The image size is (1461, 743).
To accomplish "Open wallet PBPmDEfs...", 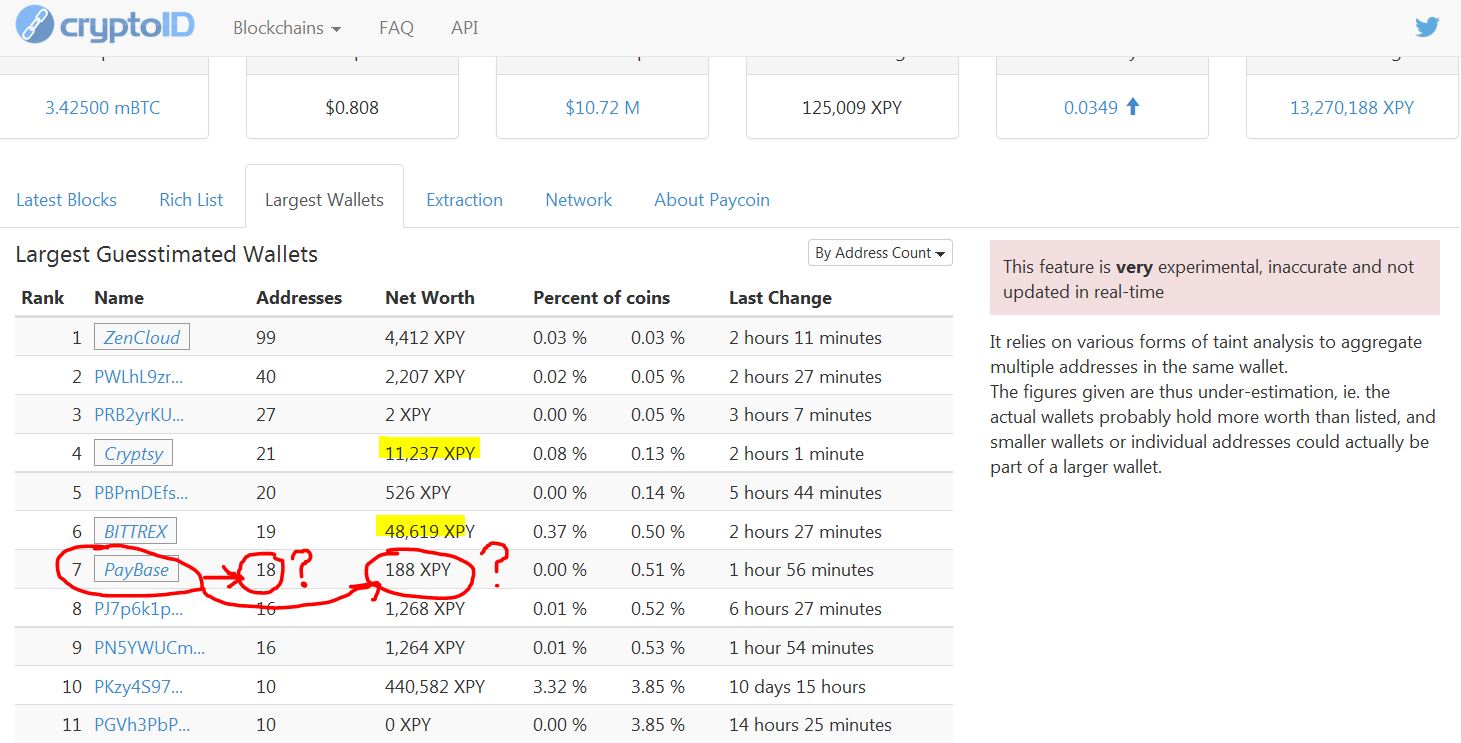I will [141, 492].
